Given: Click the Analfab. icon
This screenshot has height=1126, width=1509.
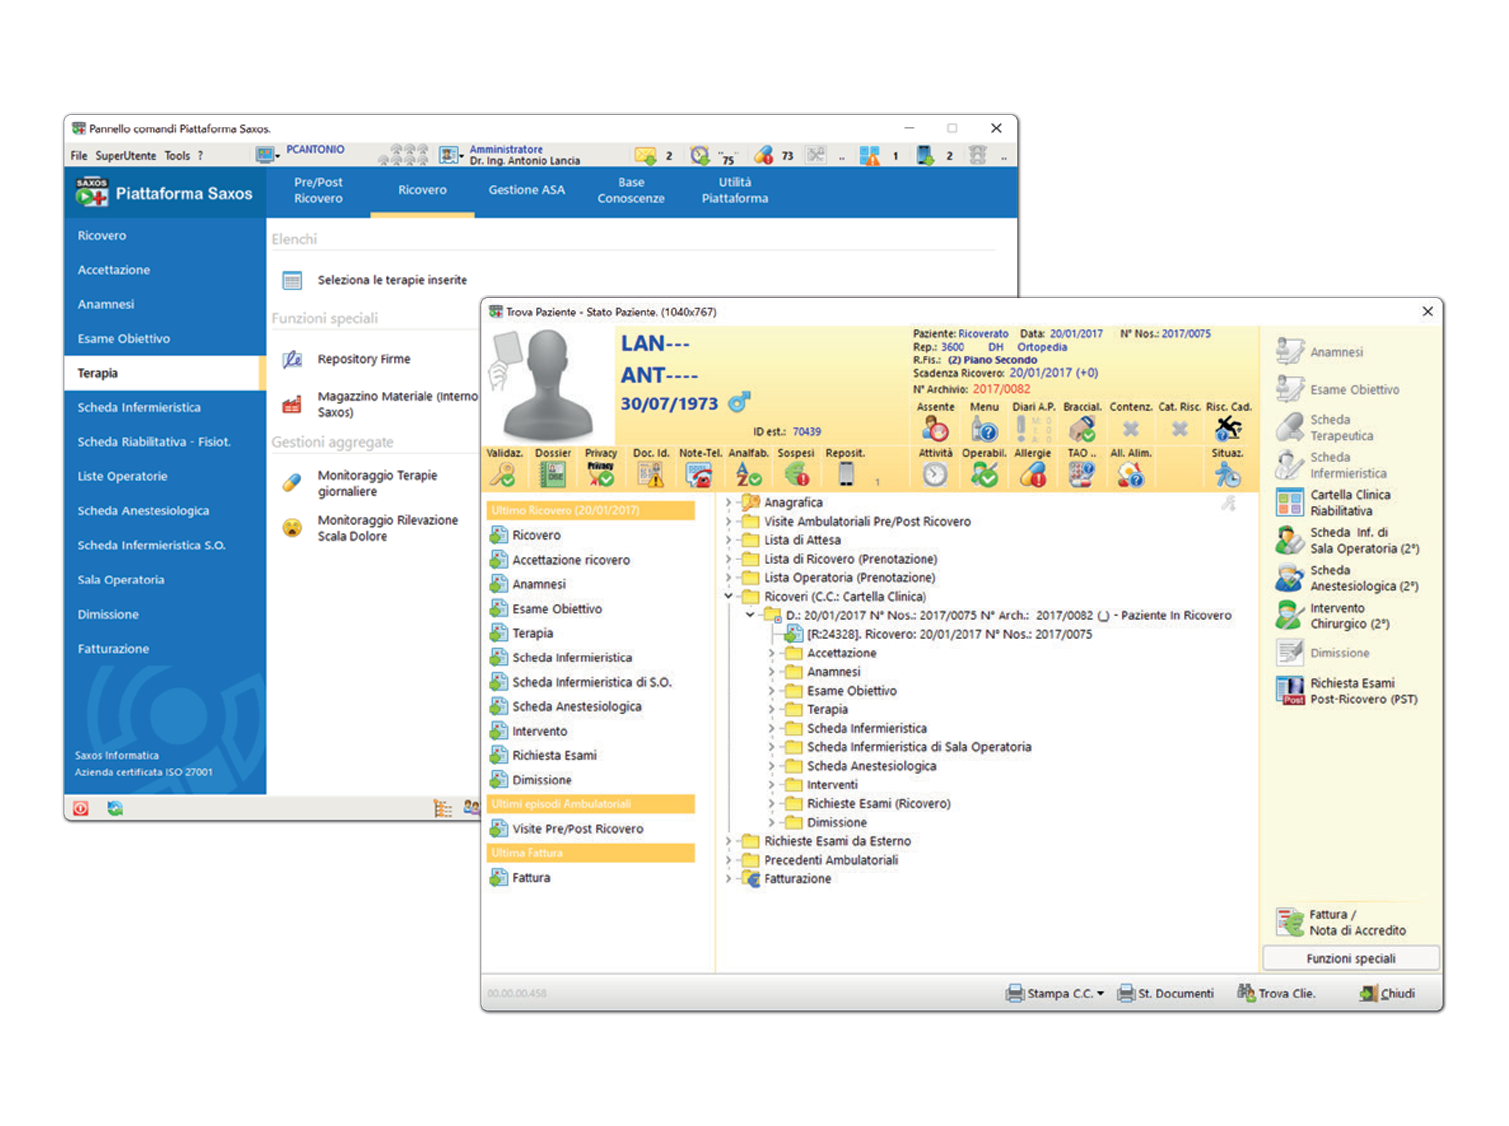Looking at the screenshot, I should 748,475.
